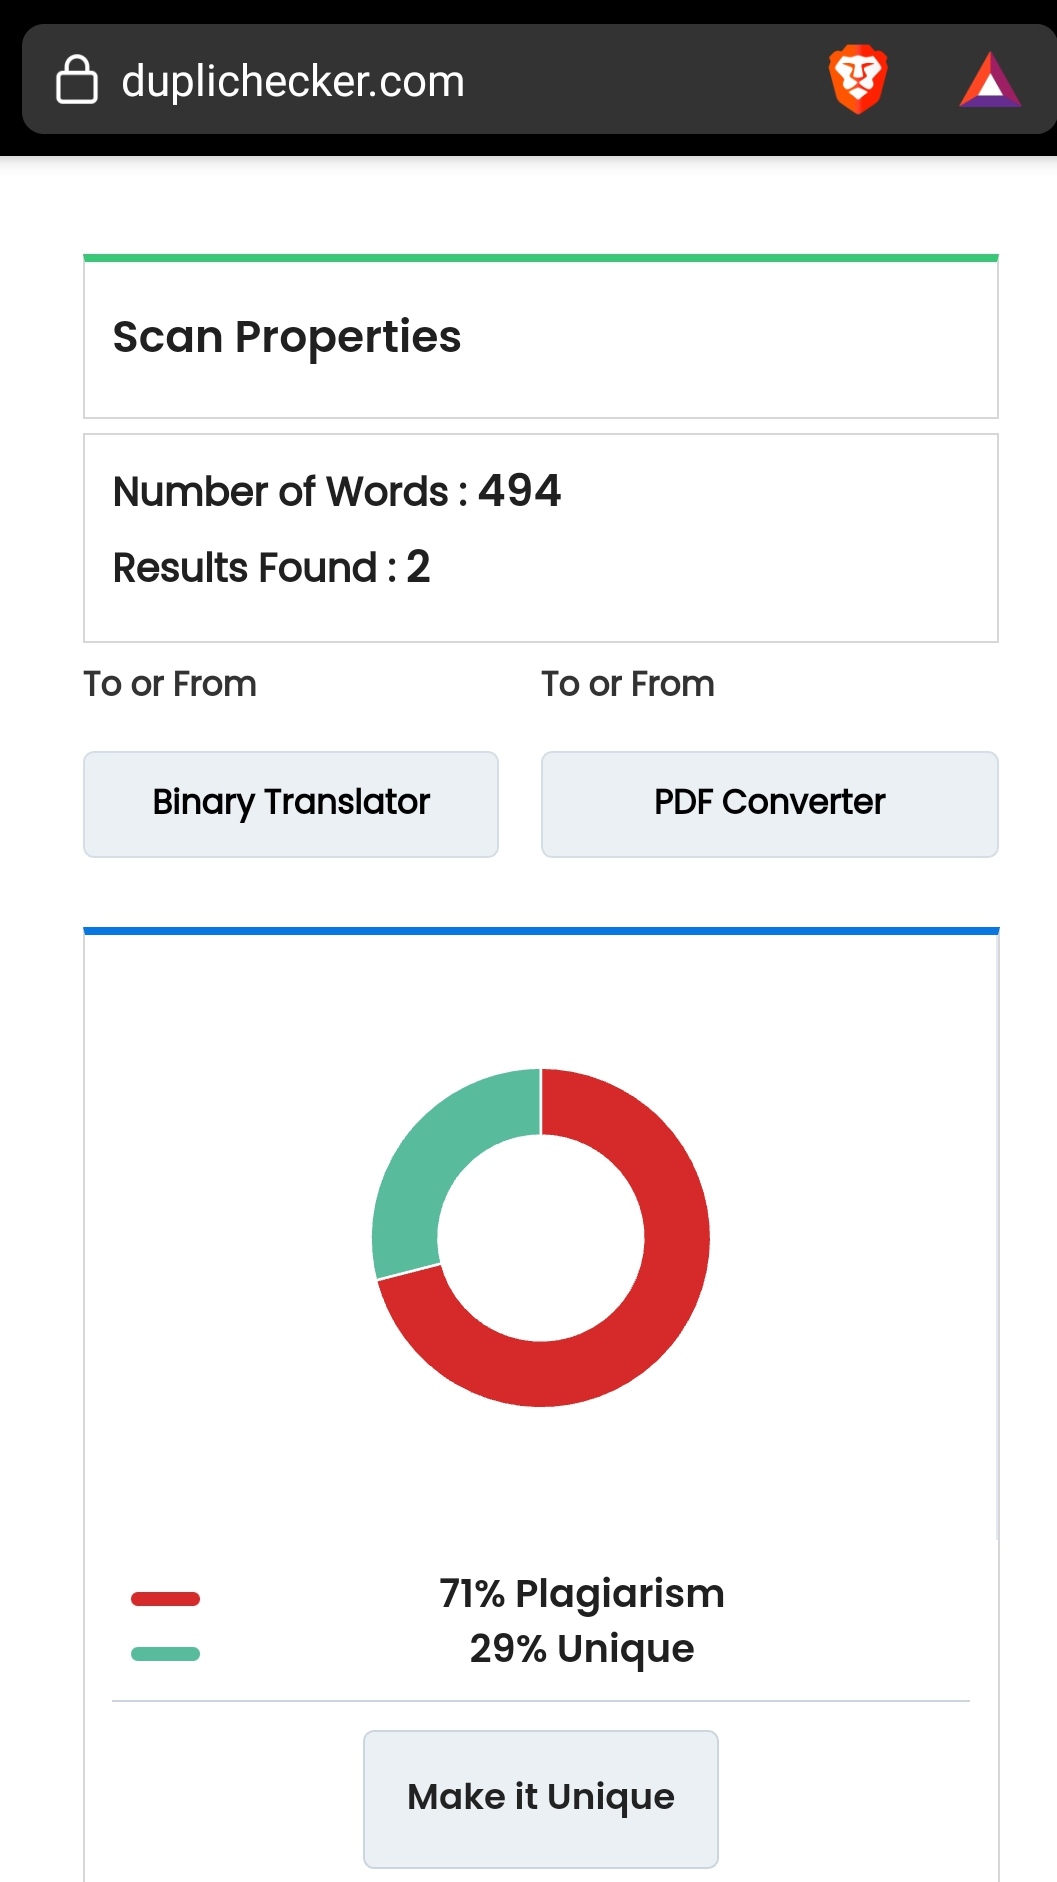Click the Make it Unique button
This screenshot has width=1057, height=1882.
click(540, 1798)
